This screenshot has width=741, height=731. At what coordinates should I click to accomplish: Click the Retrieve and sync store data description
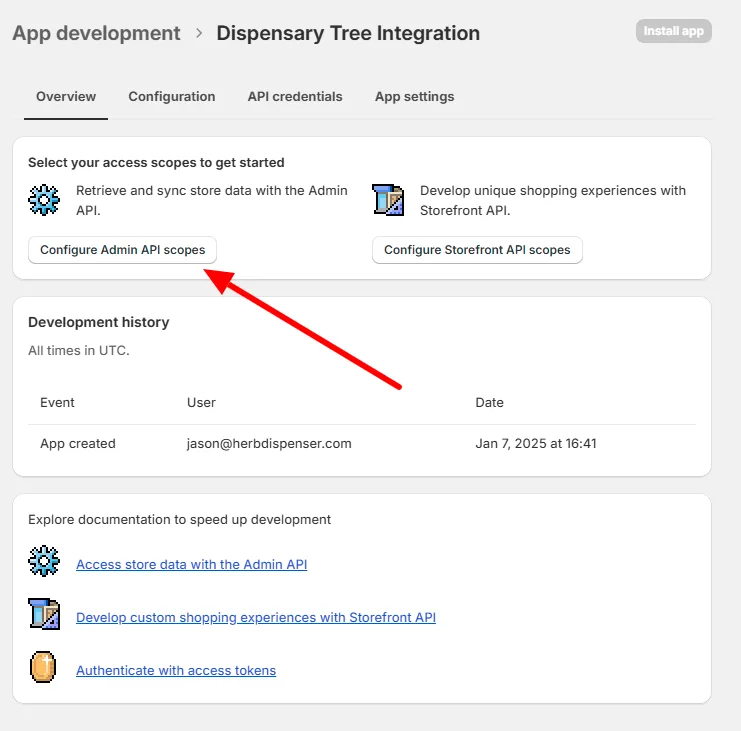(x=212, y=200)
